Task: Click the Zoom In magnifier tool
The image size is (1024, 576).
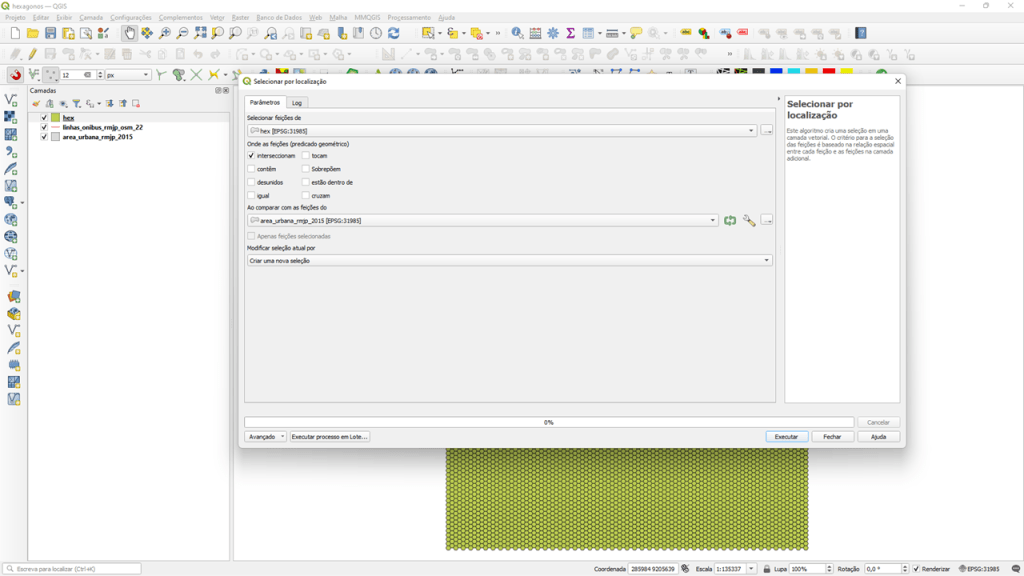Action: (165, 33)
